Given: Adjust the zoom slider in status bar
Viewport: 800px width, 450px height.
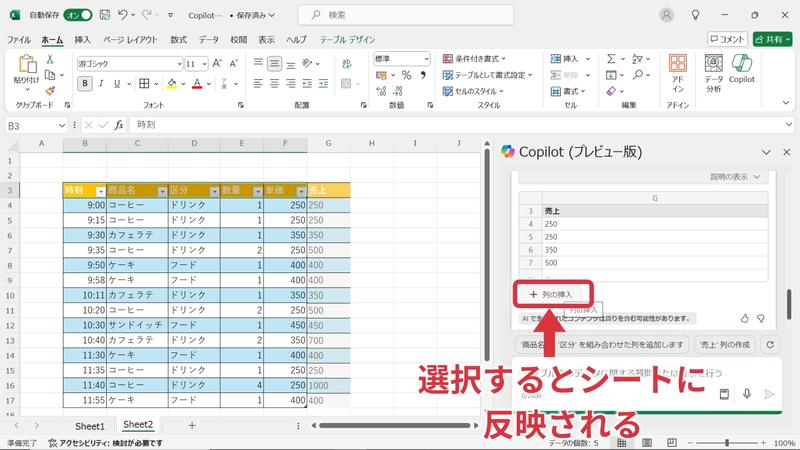Looking at the screenshot, I should pos(727,443).
